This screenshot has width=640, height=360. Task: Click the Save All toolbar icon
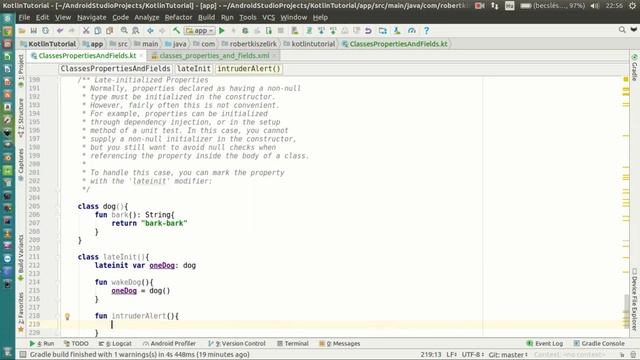tap(33, 31)
